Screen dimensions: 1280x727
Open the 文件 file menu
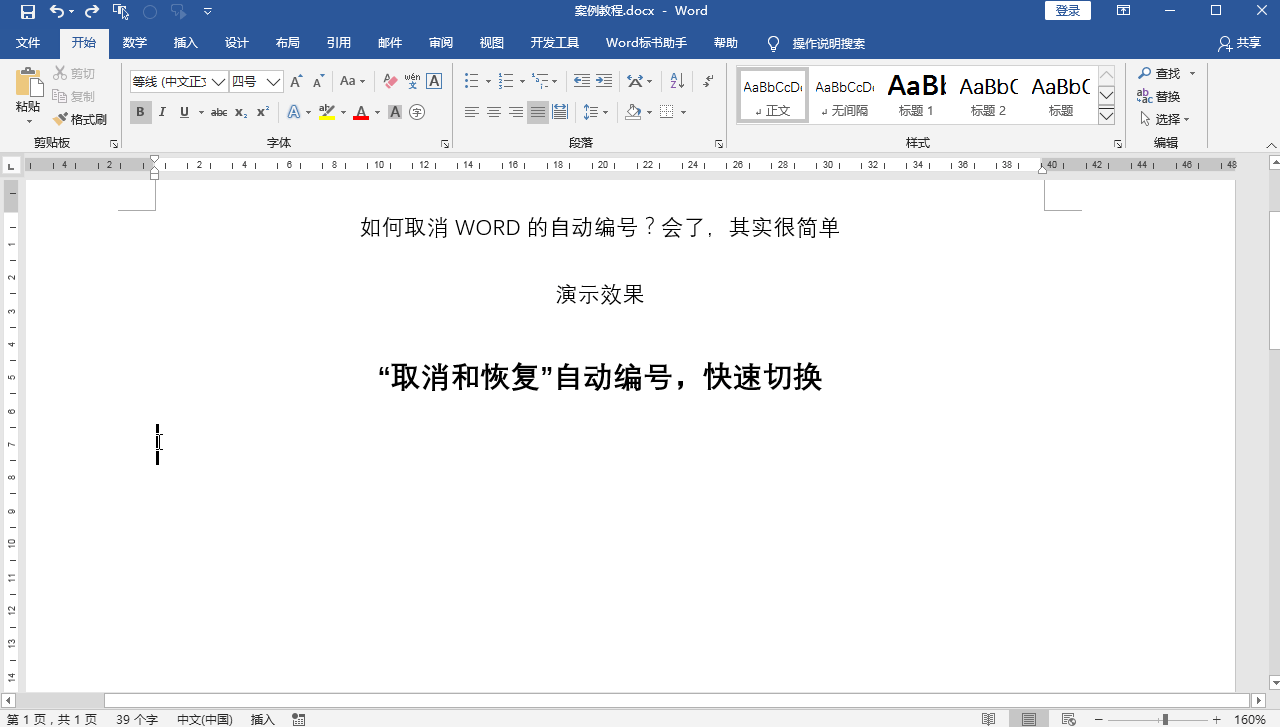pos(28,43)
